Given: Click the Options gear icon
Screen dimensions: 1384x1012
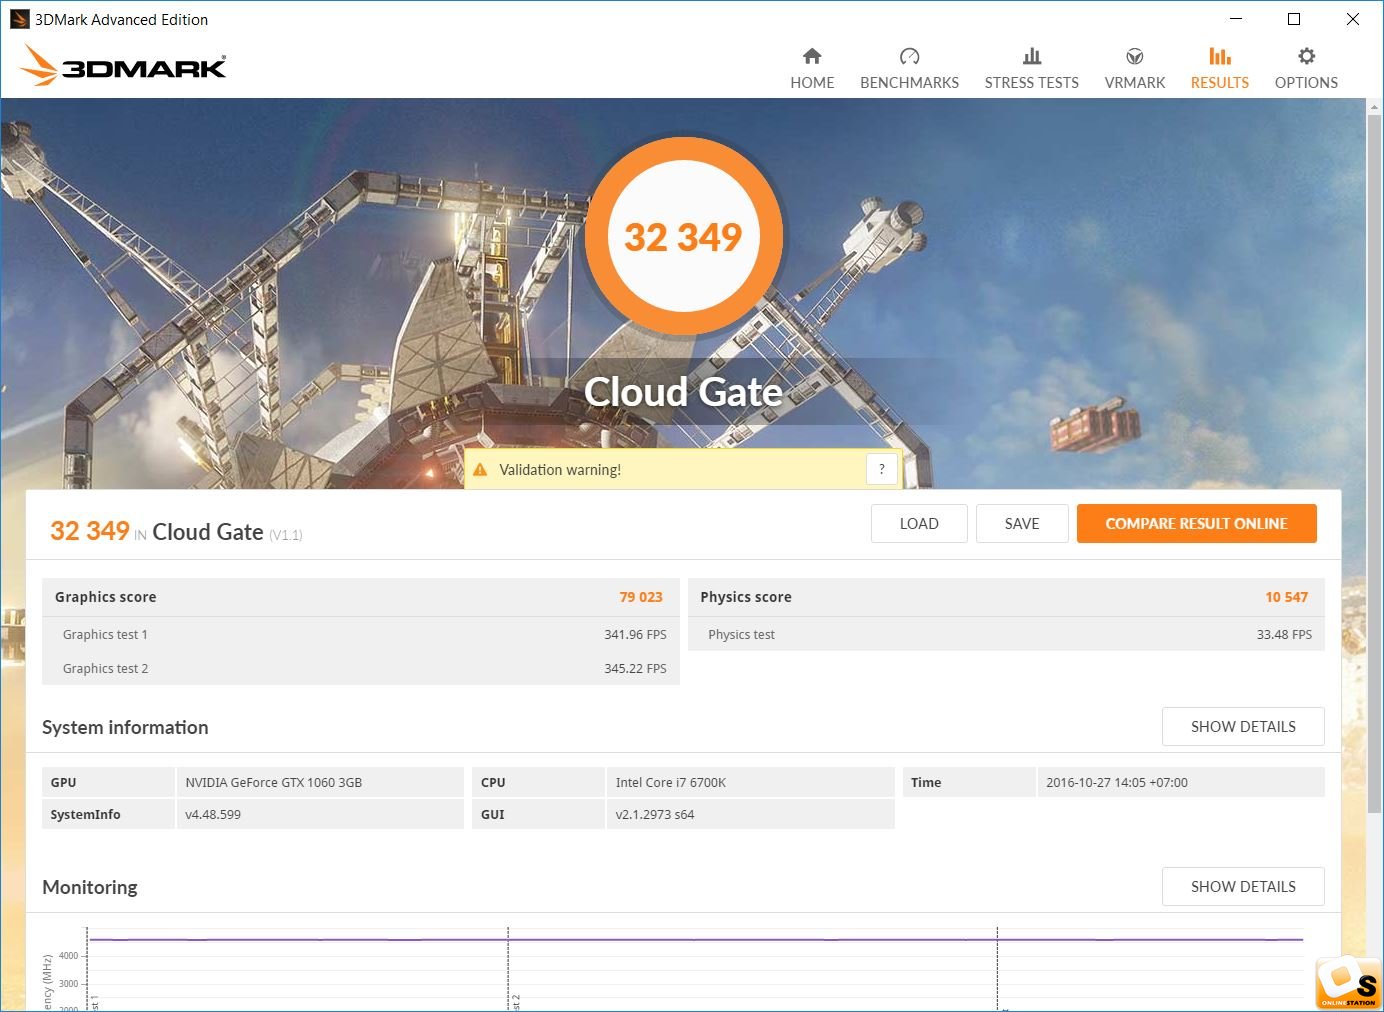Looking at the screenshot, I should point(1306,56).
